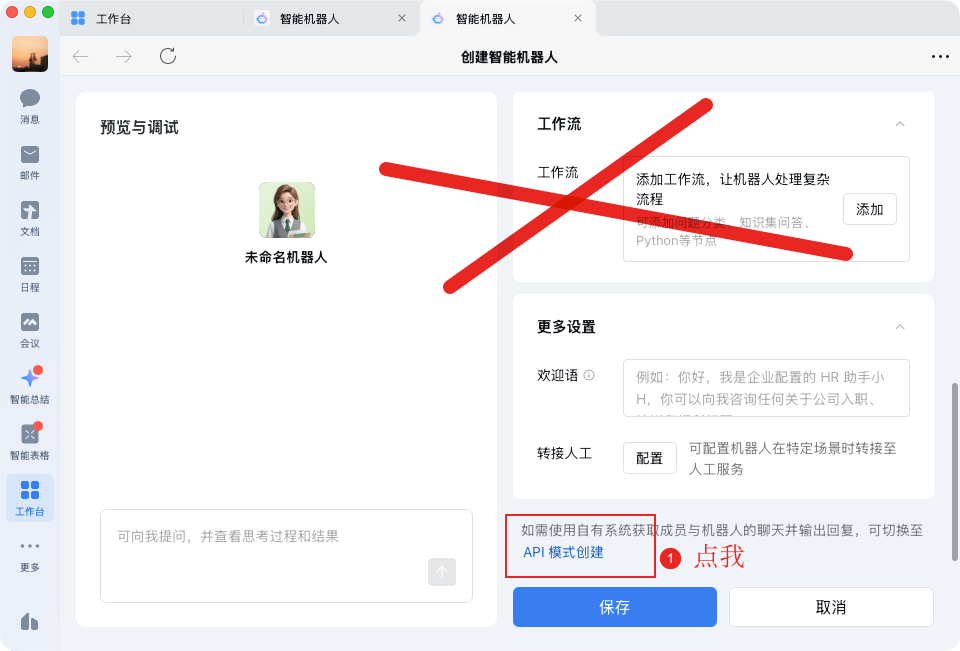Screen dimensions: 960x651
Task: Click the reload page icon
Action: pyautogui.click(x=168, y=56)
